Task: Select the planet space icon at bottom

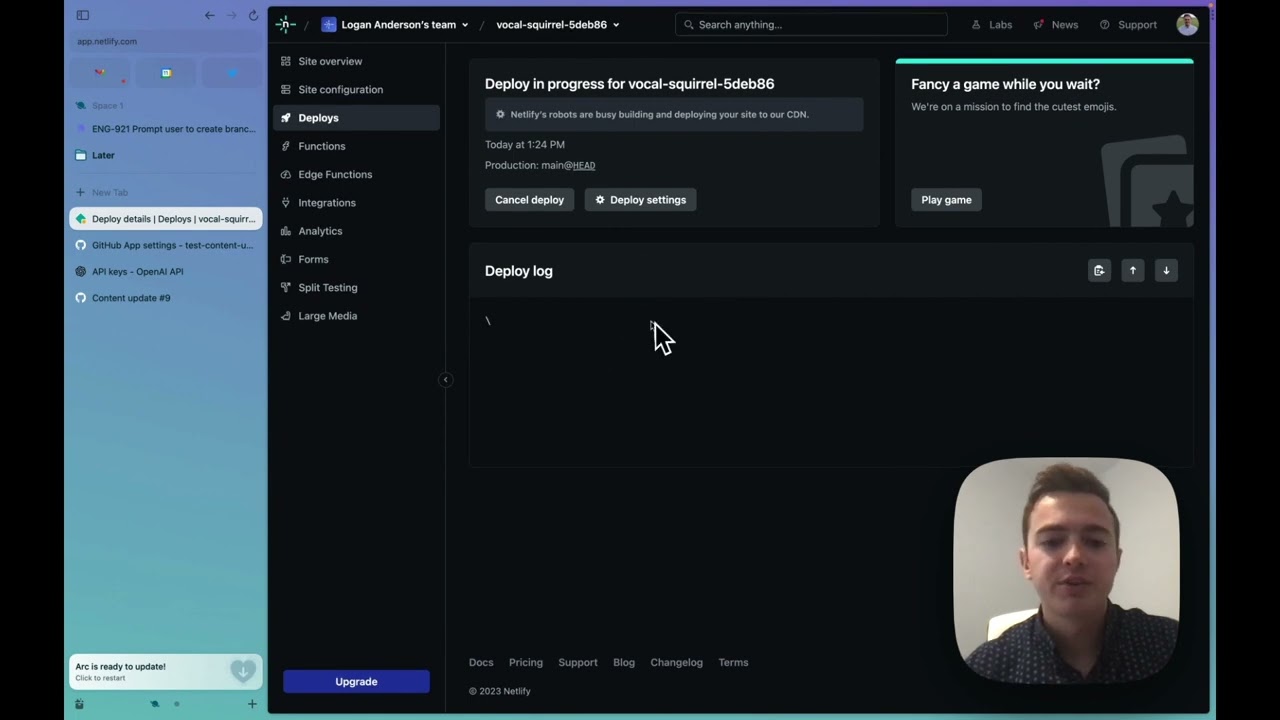Action: click(x=154, y=704)
